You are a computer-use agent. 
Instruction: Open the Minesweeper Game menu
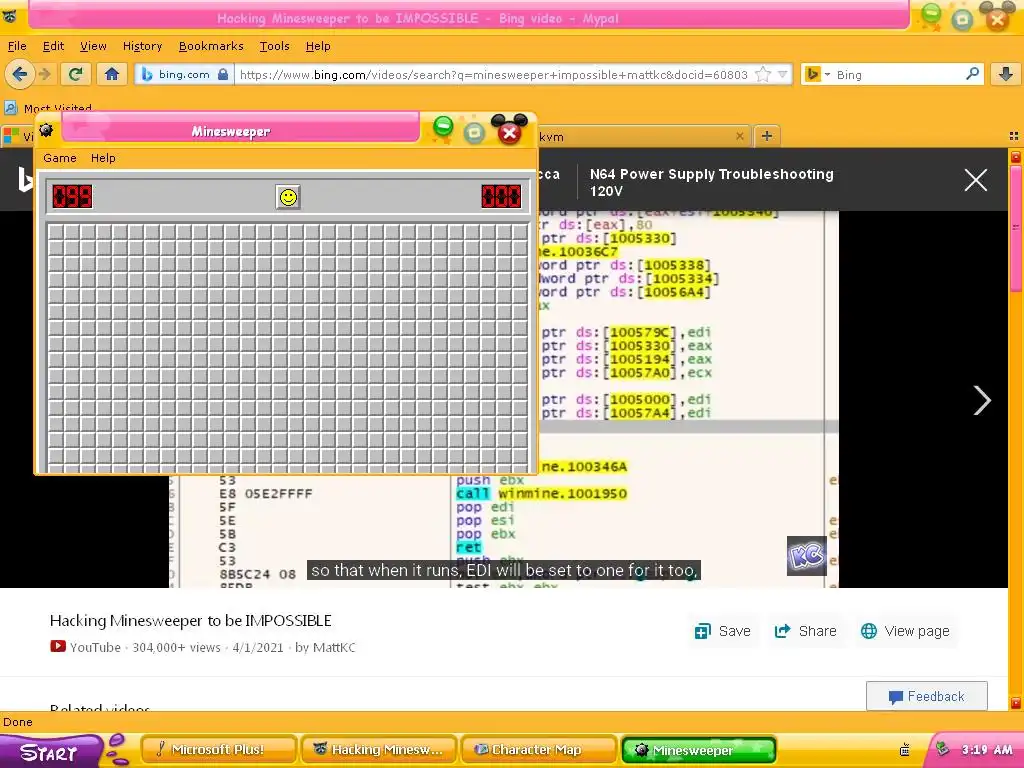point(60,158)
